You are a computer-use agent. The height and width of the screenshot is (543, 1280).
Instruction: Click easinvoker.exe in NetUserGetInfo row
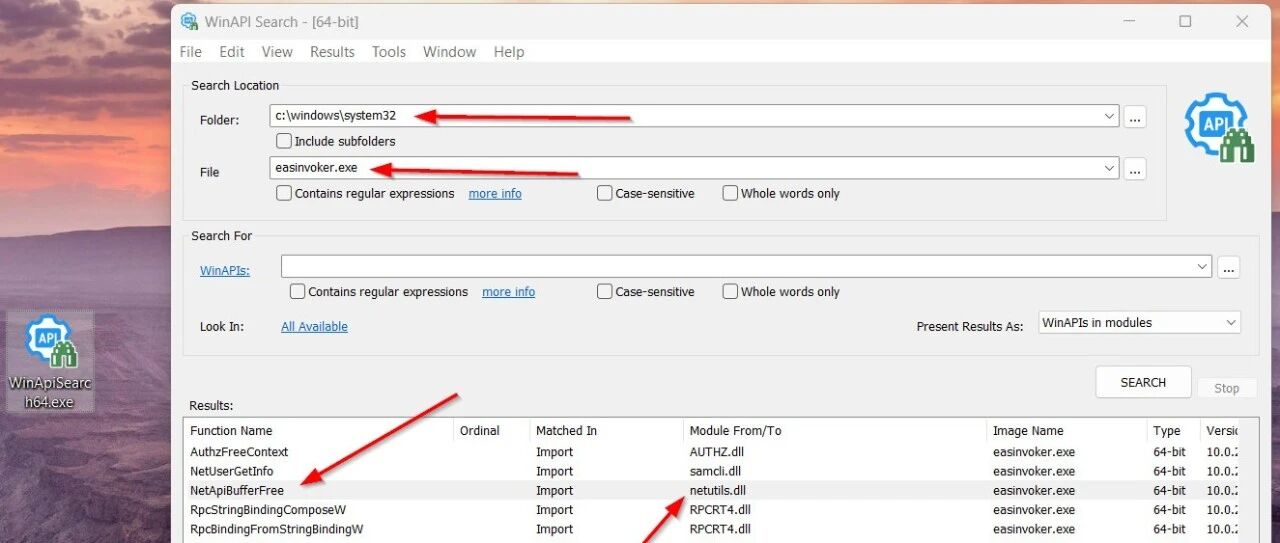tap(1033, 471)
